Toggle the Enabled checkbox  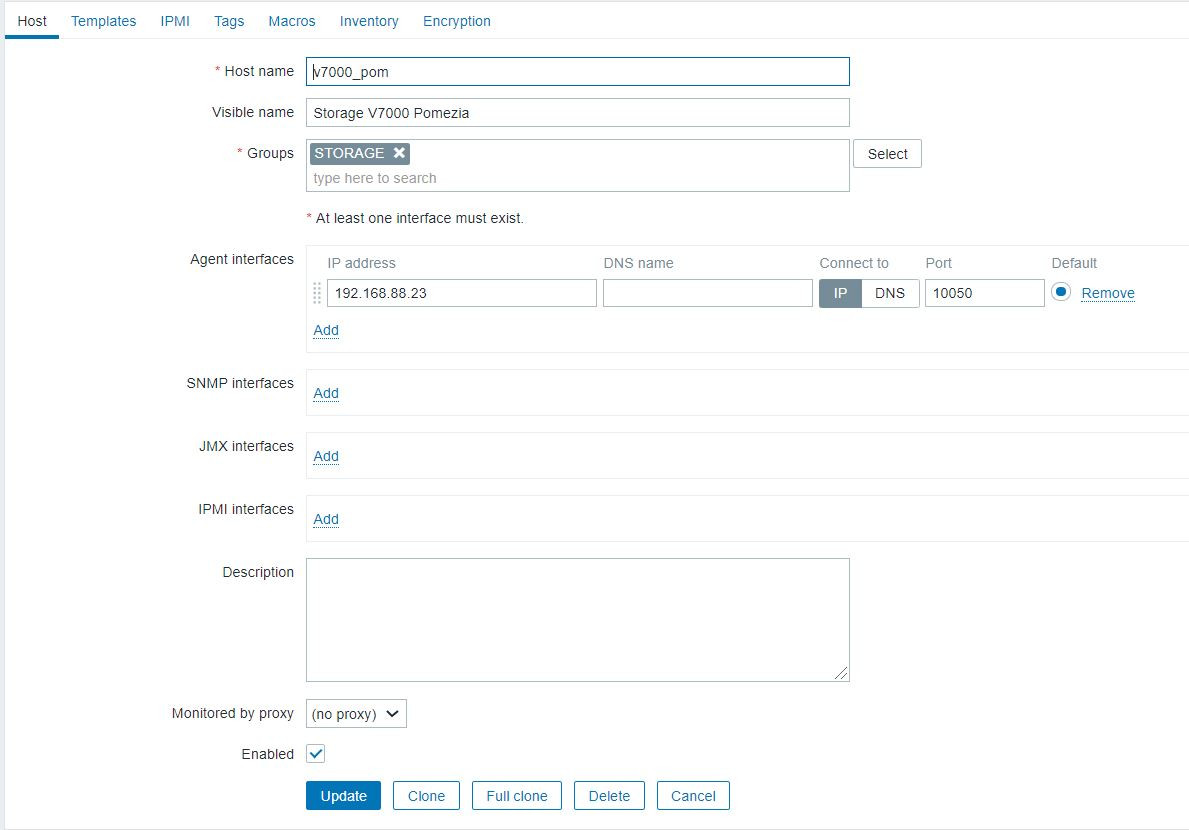coord(315,753)
